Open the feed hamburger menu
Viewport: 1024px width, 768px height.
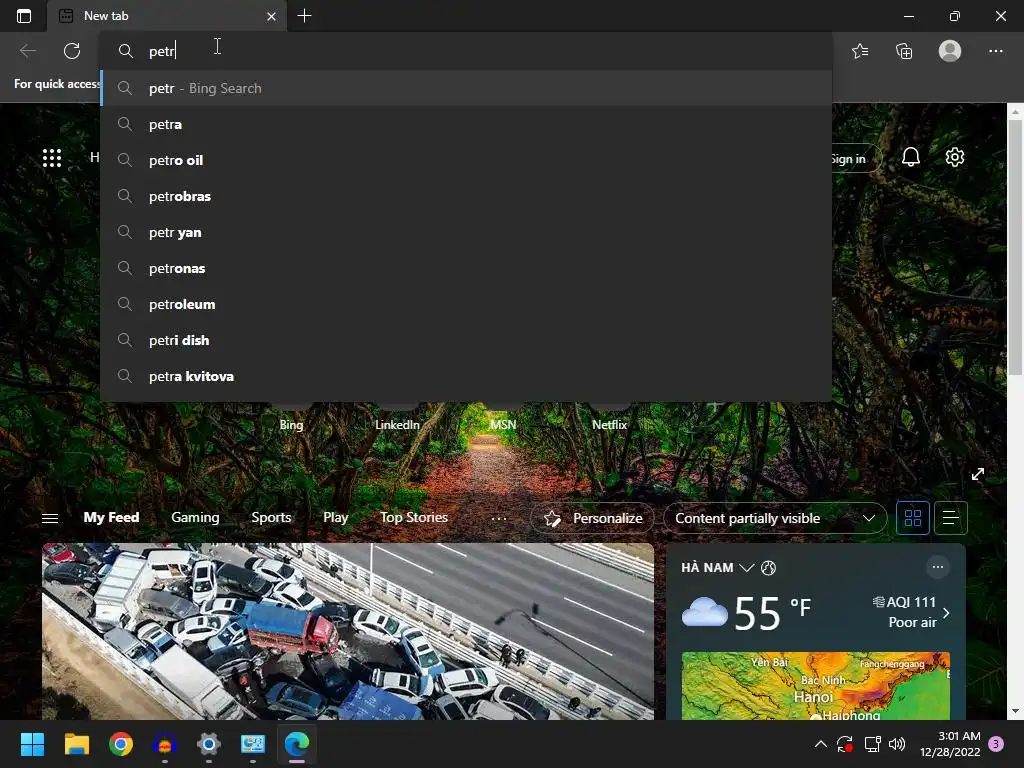[50, 518]
